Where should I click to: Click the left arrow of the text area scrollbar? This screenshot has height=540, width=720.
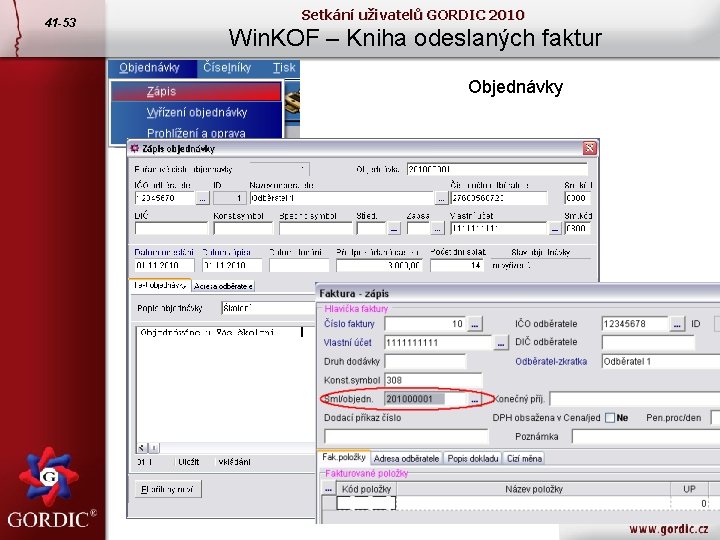pyautogui.click(x=142, y=448)
